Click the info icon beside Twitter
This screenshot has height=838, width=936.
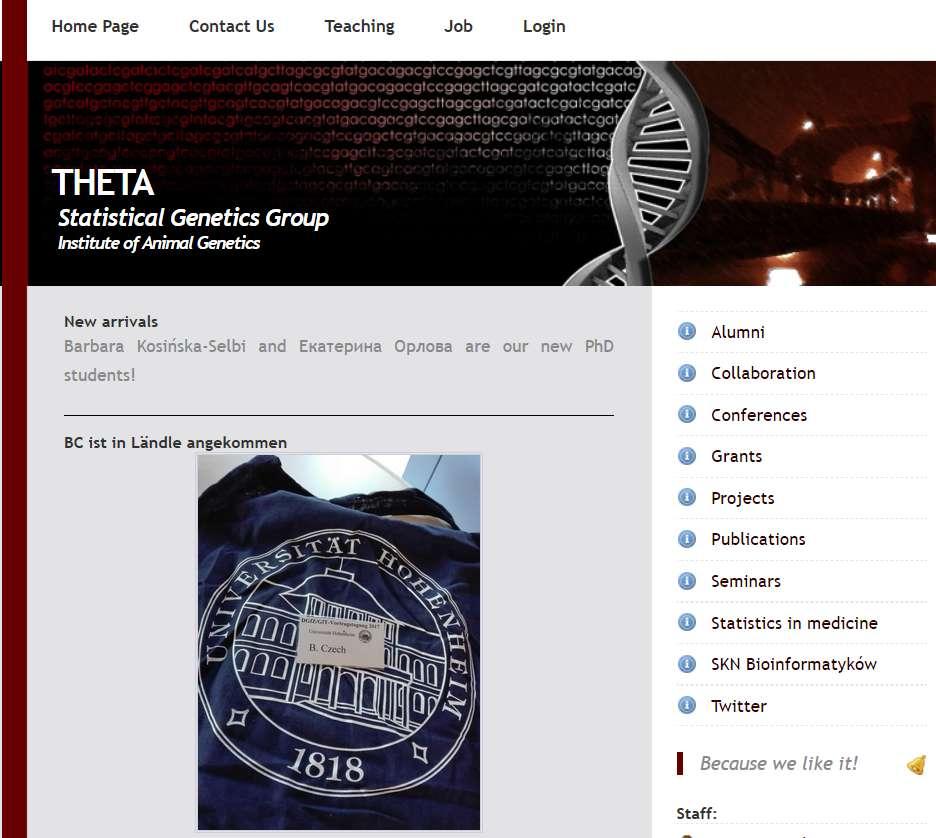pos(687,705)
